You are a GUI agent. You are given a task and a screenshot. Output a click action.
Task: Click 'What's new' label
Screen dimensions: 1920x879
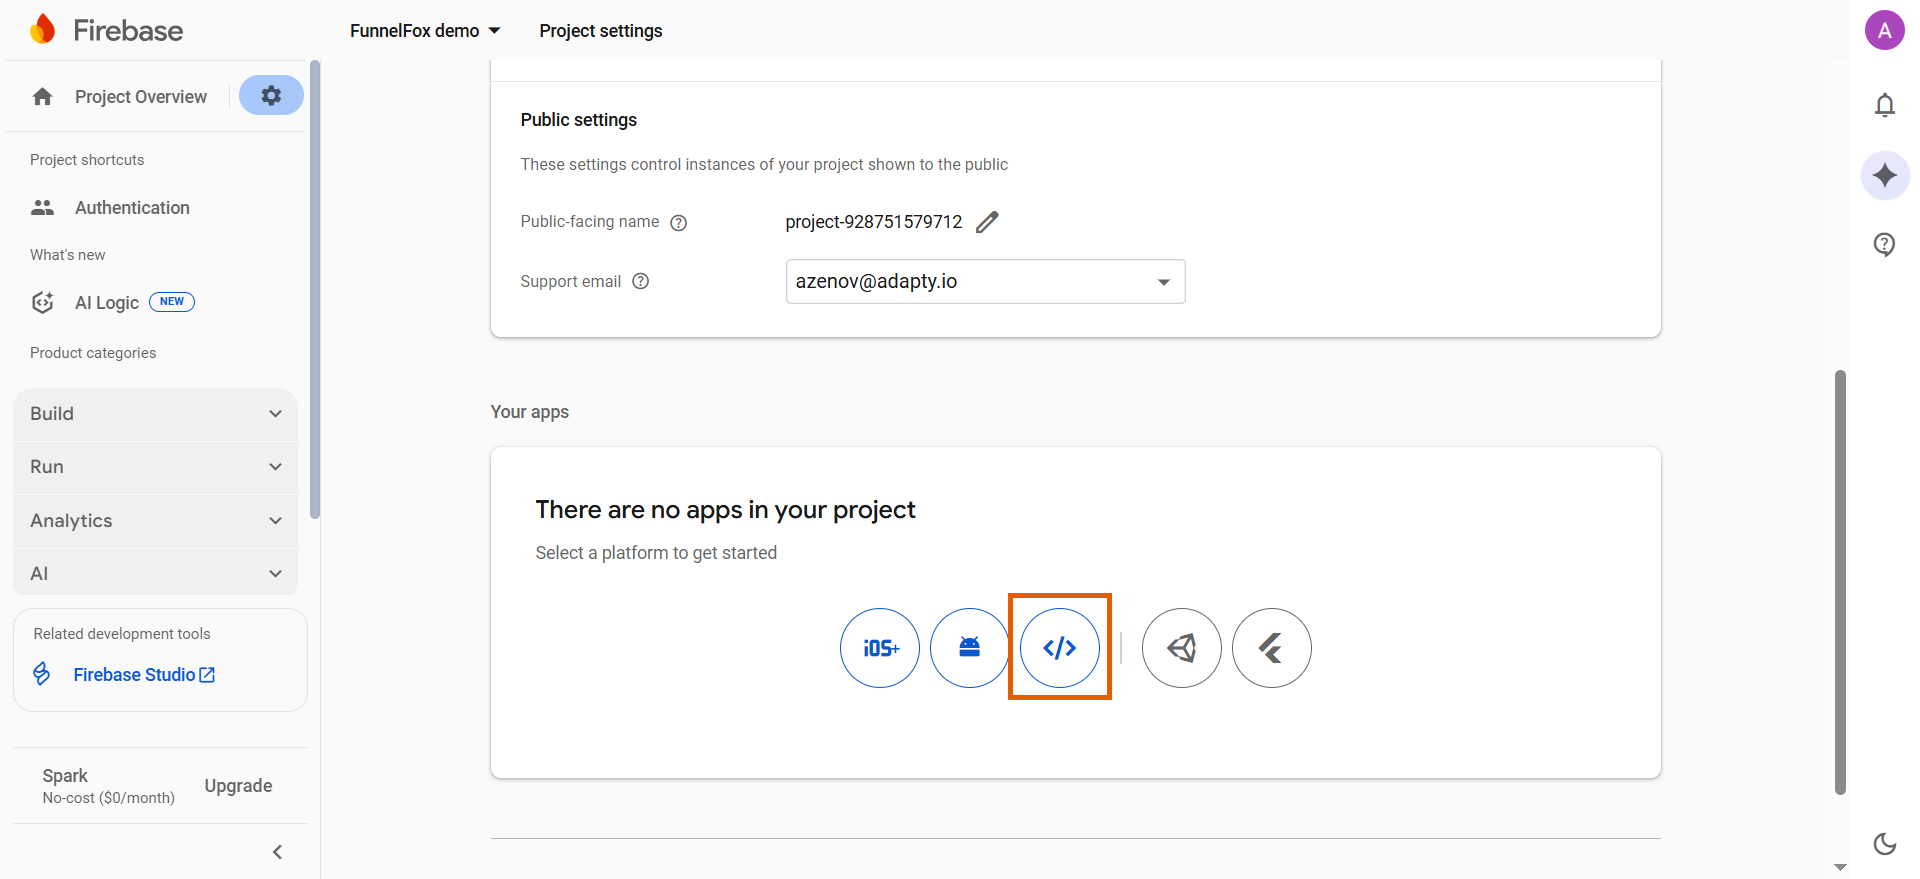[67, 255]
